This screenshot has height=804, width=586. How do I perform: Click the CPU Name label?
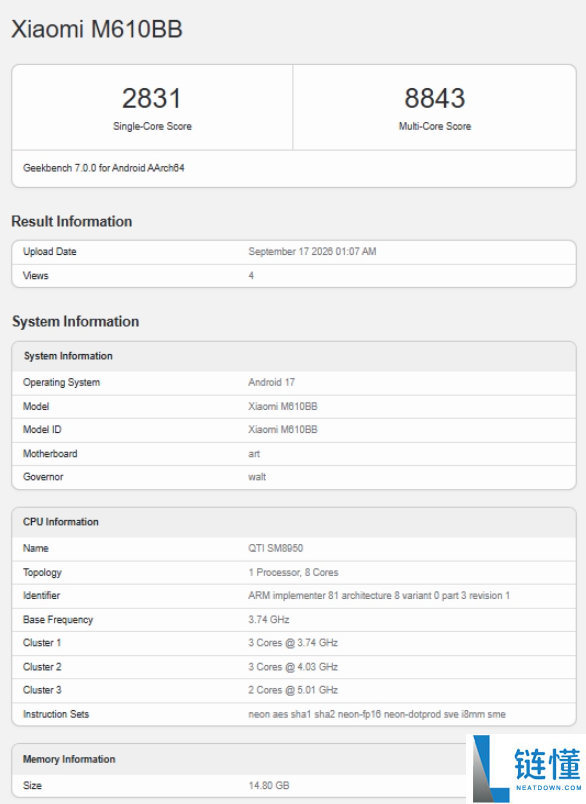35,548
